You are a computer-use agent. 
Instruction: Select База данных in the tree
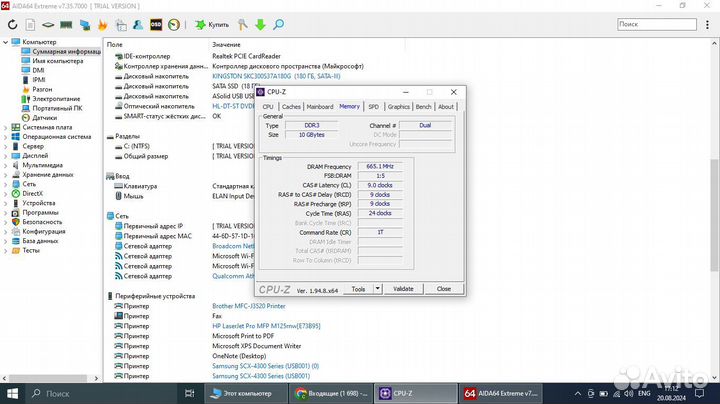tap(40, 241)
